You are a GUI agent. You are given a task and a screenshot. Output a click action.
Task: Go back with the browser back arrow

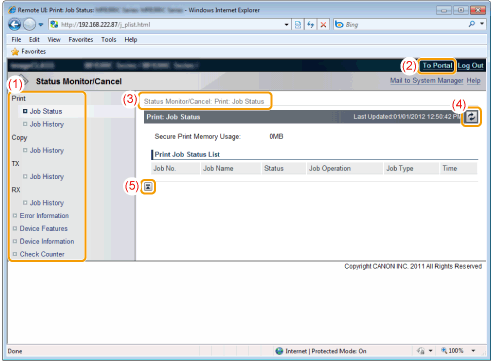pos(15,24)
